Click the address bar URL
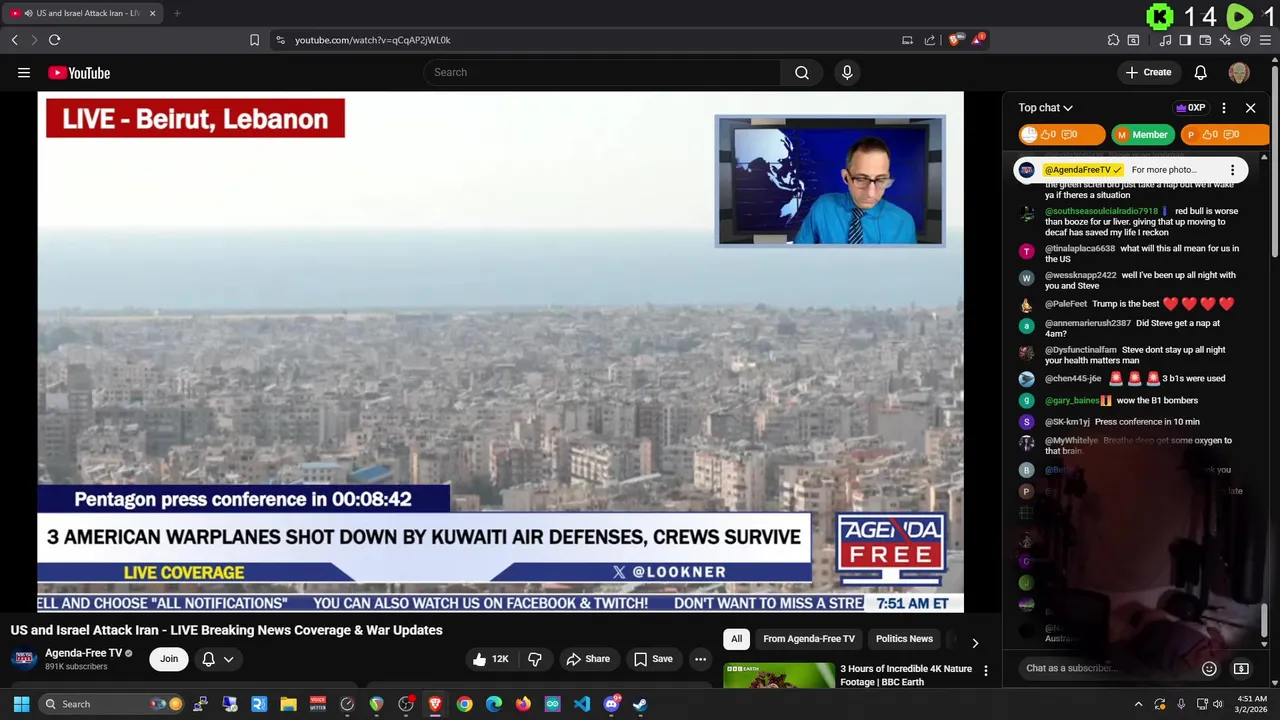This screenshot has height=720, width=1280. click(373, 40)
